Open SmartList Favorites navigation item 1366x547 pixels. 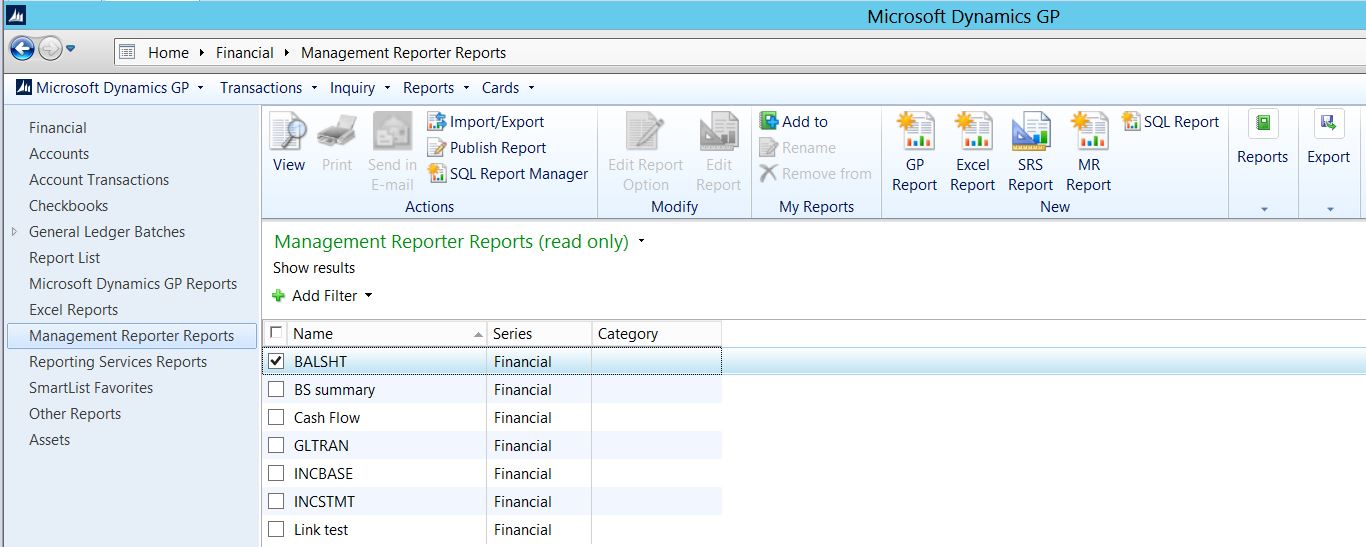coord(91,387)
